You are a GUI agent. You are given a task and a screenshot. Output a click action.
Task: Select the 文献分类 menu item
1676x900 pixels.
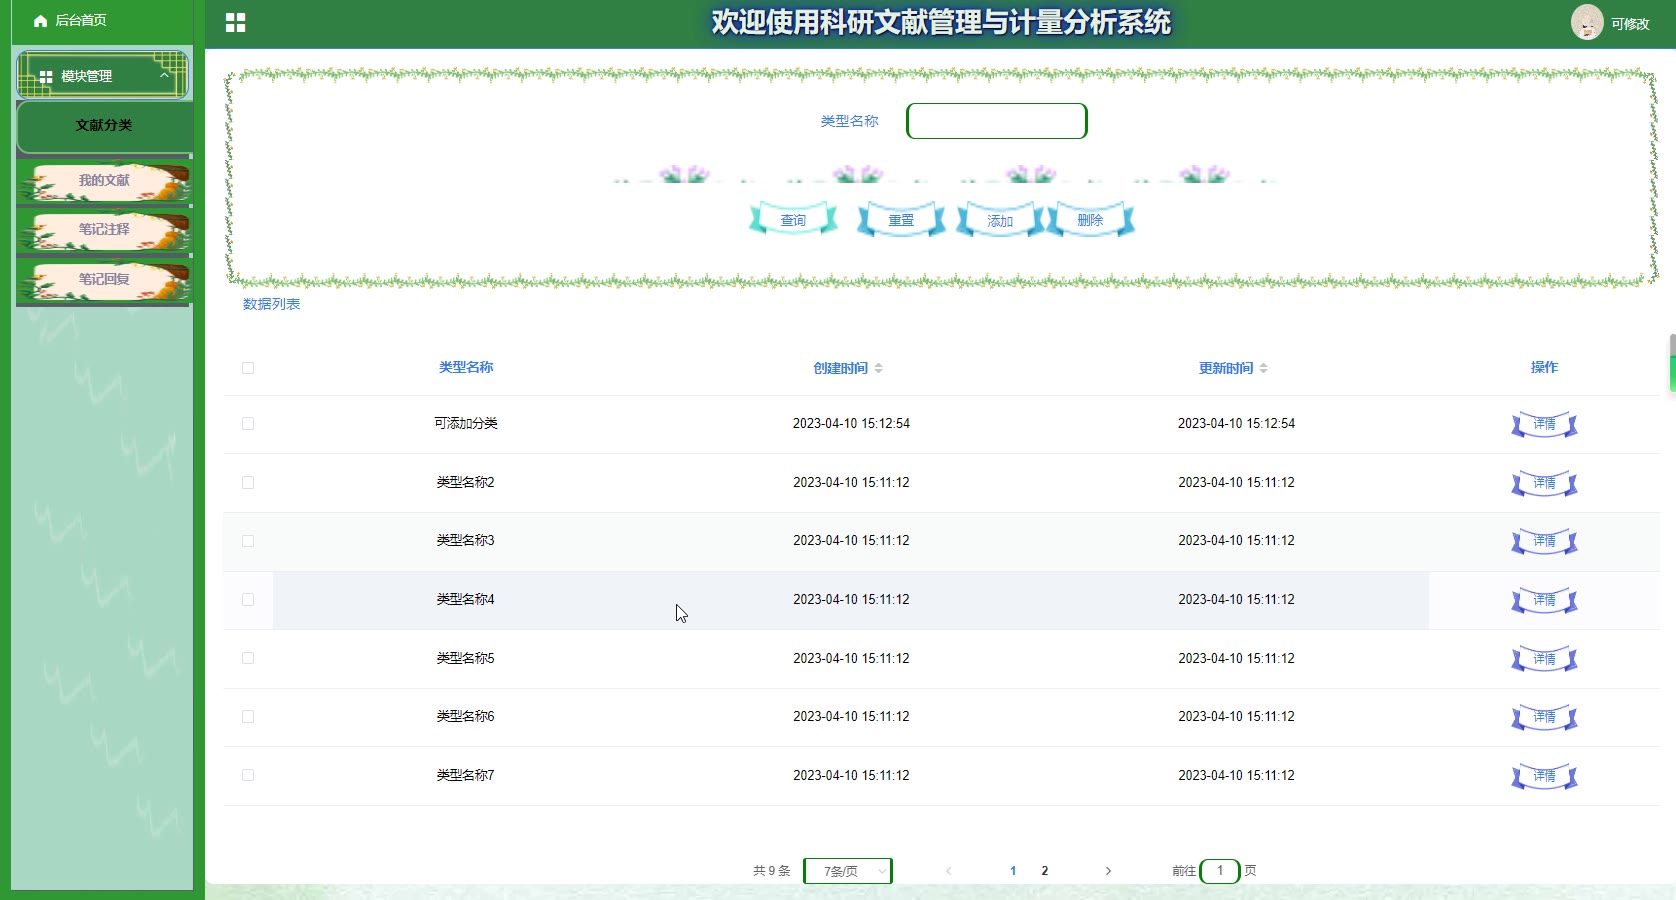pos(104,126)
